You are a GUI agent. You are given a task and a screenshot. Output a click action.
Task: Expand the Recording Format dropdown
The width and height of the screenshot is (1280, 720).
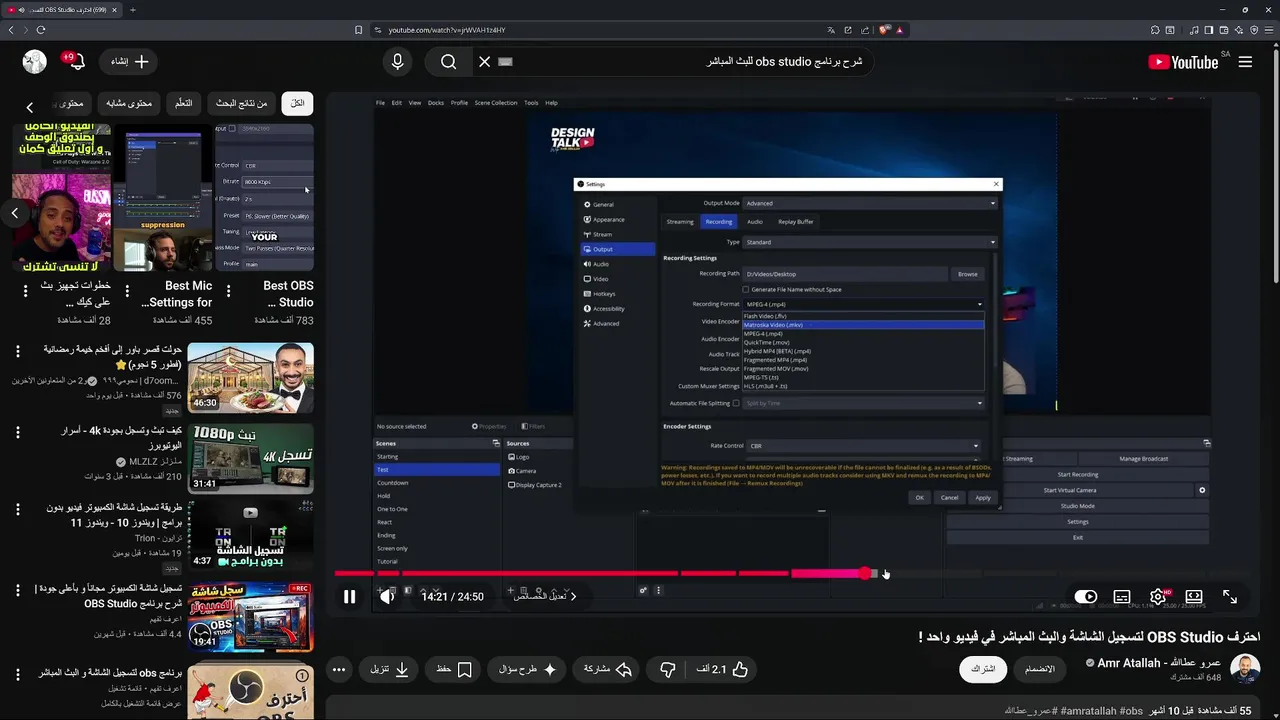click(864, 304)
